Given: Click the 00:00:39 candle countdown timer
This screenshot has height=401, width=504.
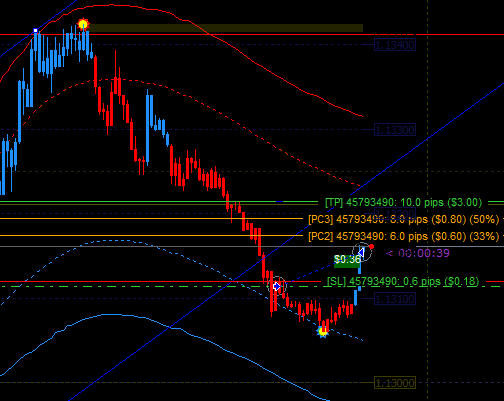Looking at the screenshot, I should click(x=424, y=253).
